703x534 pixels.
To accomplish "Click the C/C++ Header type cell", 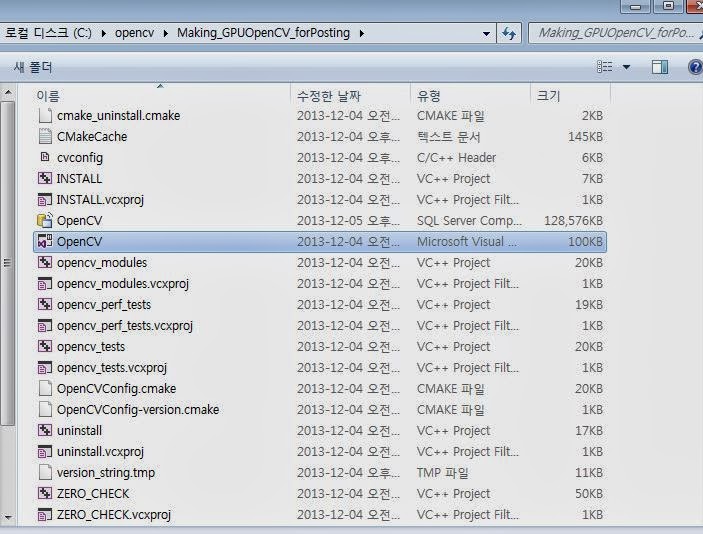I will point(456,157).
